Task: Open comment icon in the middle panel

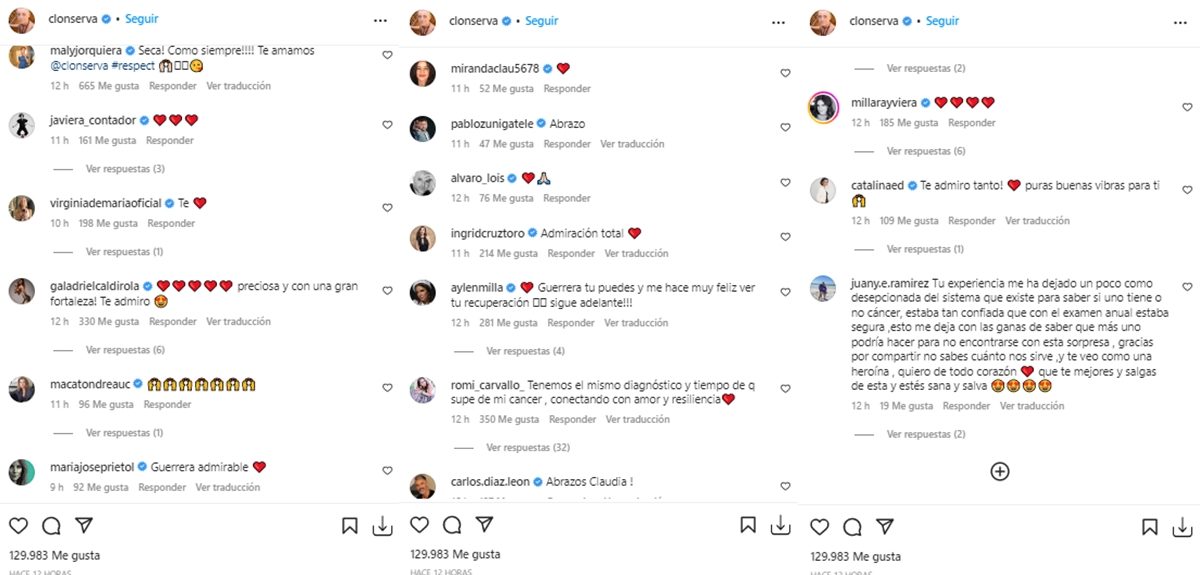Action: [x=452, y=526]
